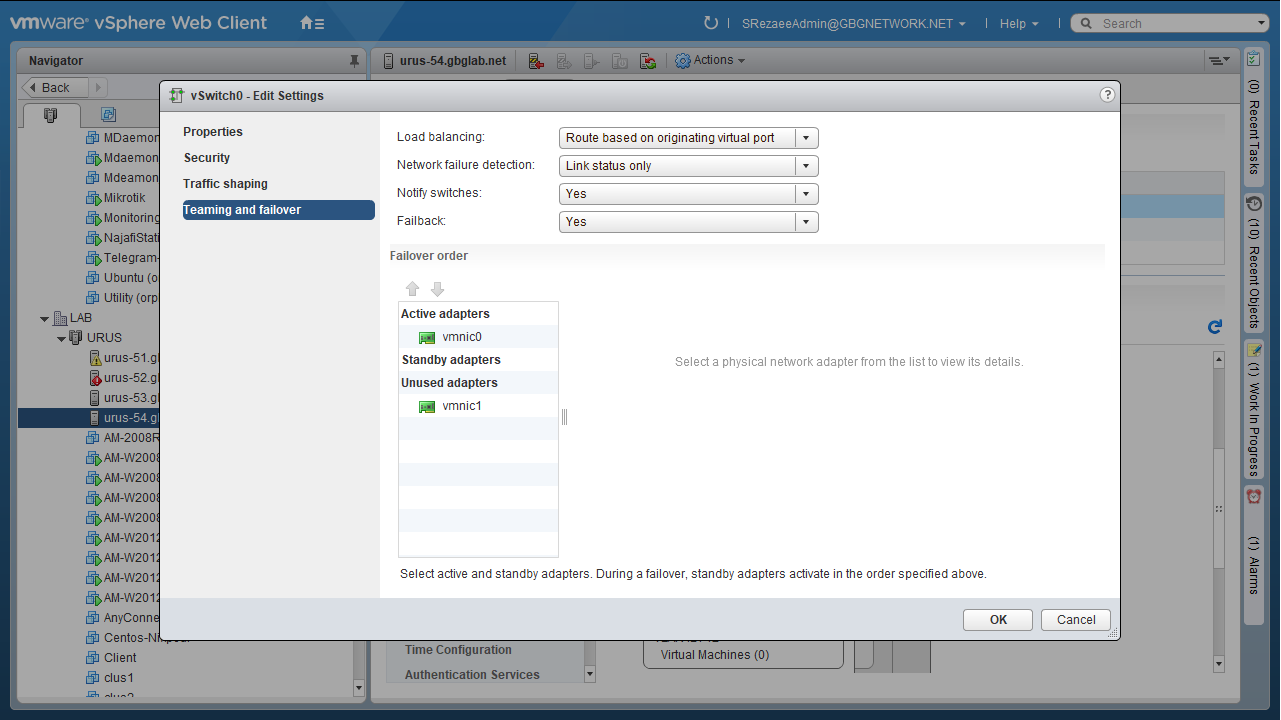This screenshot has width=1281, height=720.
Task: Click the blue refresh icon on right
Action: pos(1215,327)
